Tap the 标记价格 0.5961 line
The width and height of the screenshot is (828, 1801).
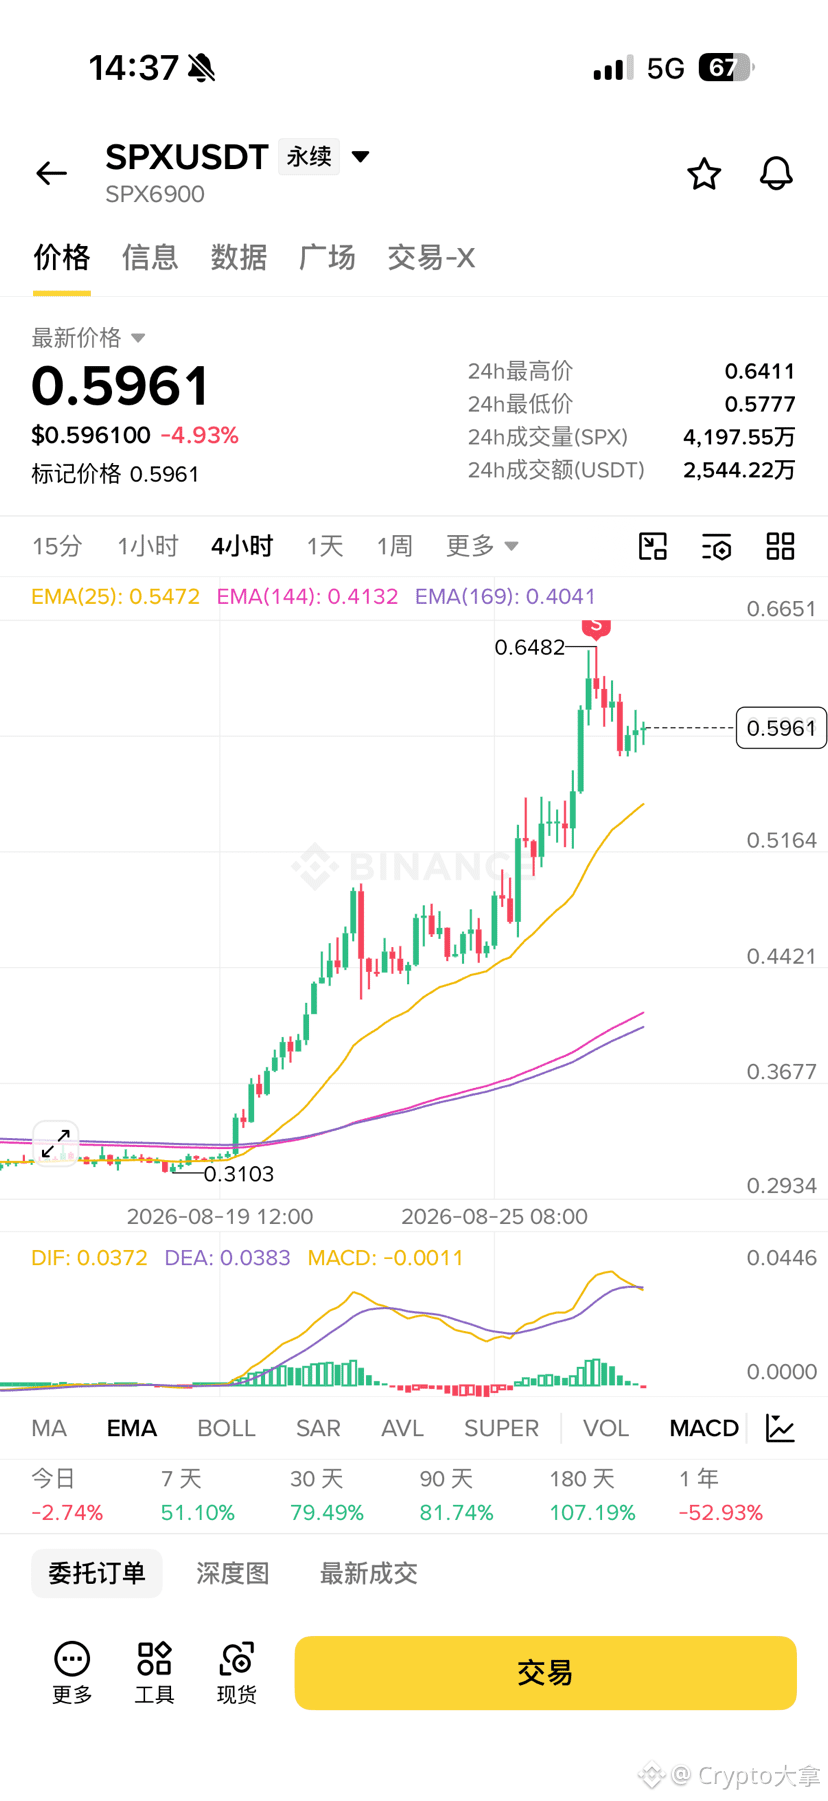point(115,474)
